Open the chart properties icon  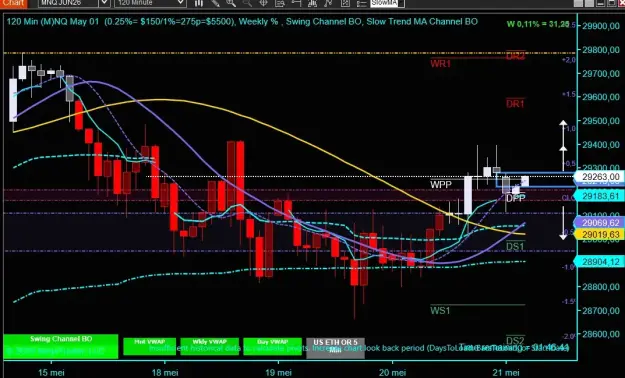pyautogui.click(x=345, y=4)
